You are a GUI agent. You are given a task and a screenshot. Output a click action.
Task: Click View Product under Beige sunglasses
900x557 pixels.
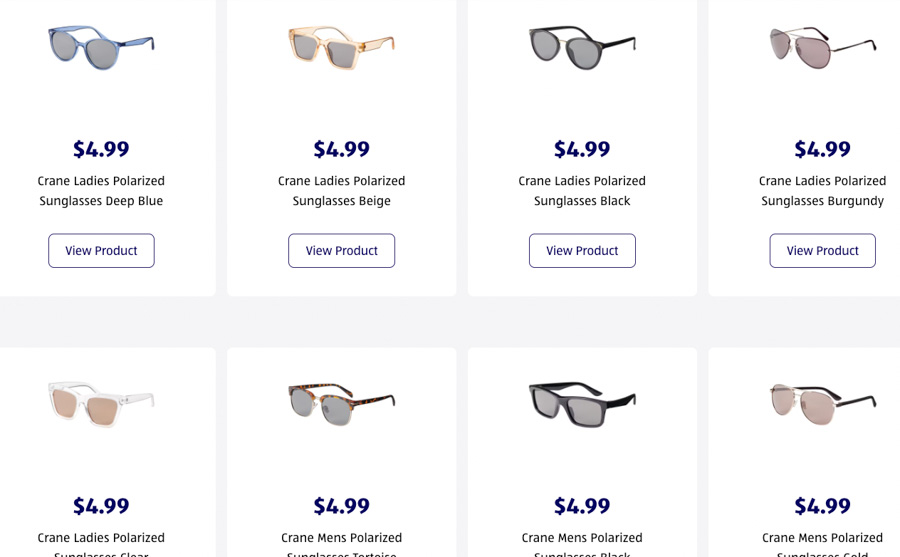click(x=341, y=251)
